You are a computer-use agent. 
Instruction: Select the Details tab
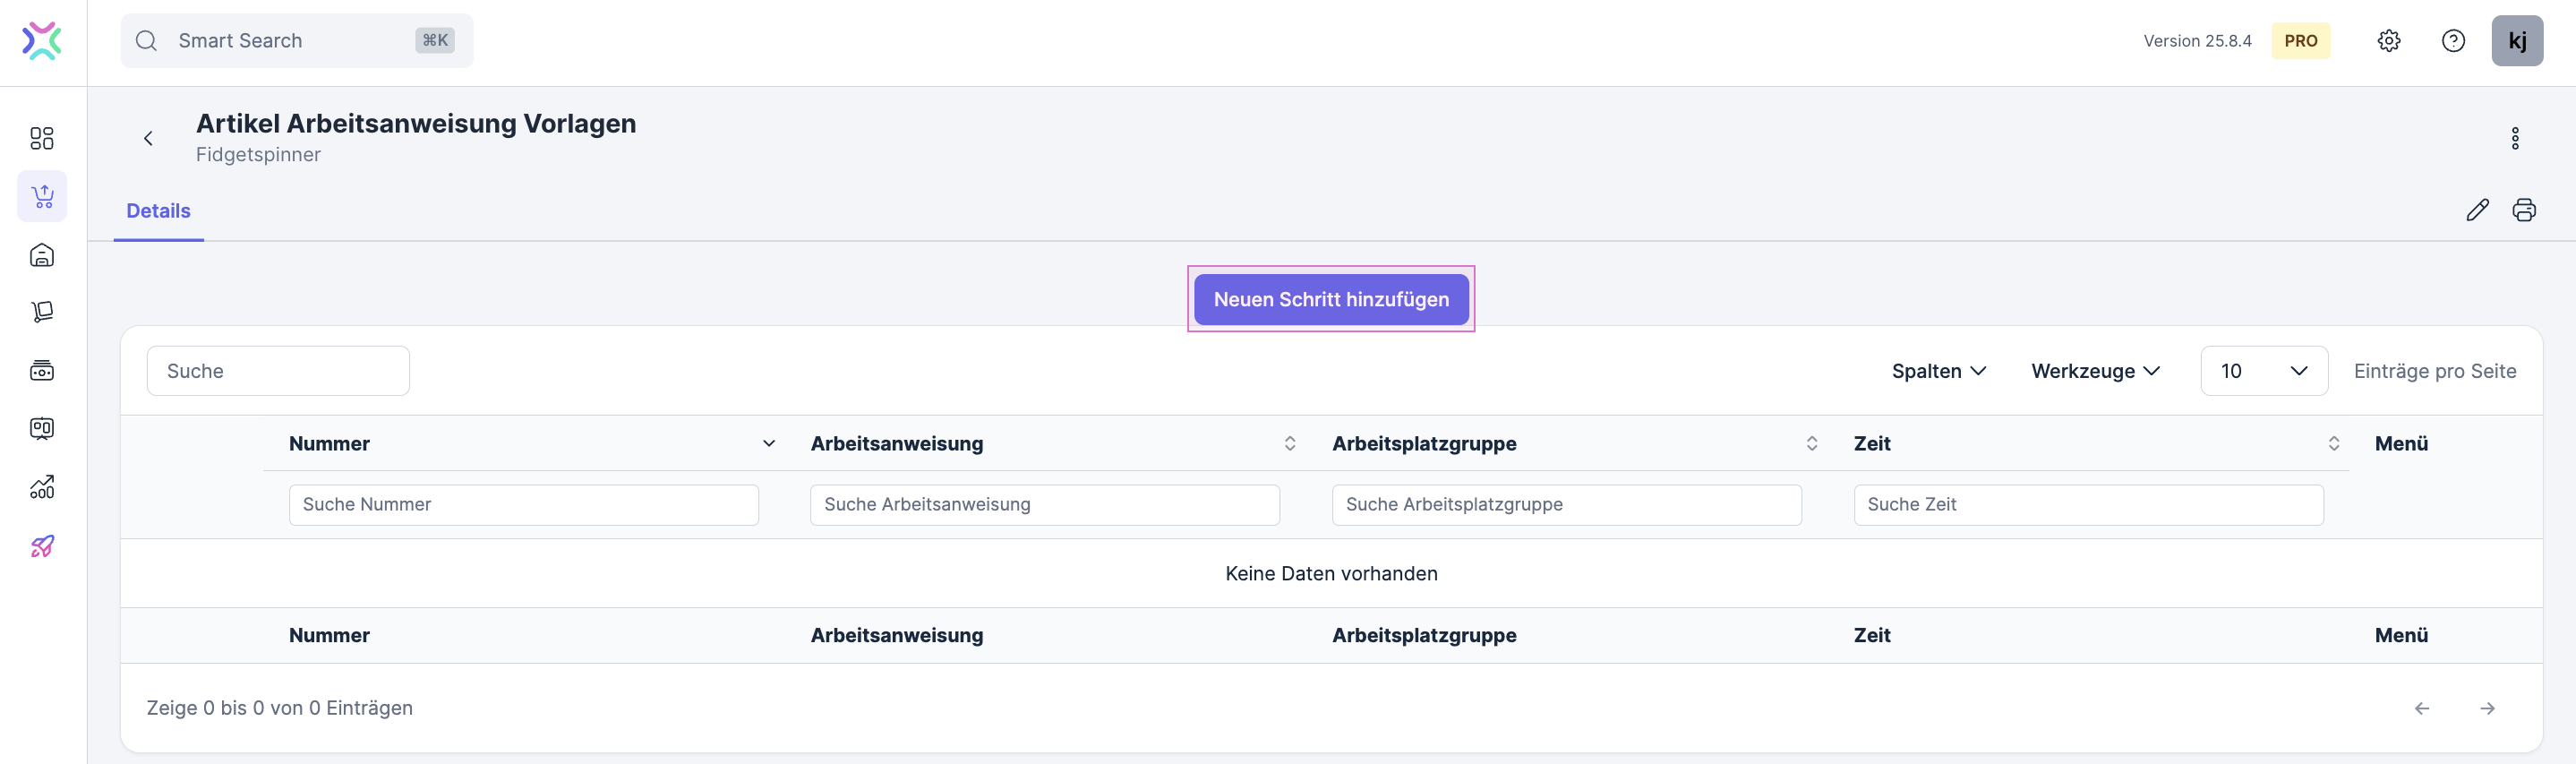tap(158, 211)
